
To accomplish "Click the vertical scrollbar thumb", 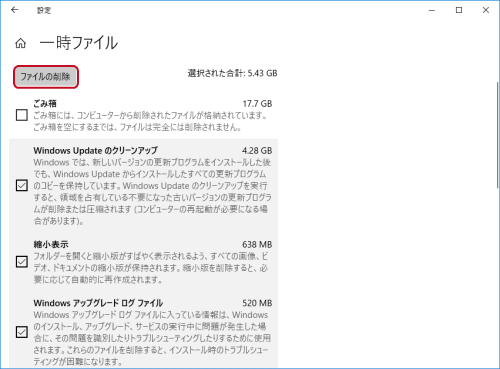I will [x=498, y=135].
